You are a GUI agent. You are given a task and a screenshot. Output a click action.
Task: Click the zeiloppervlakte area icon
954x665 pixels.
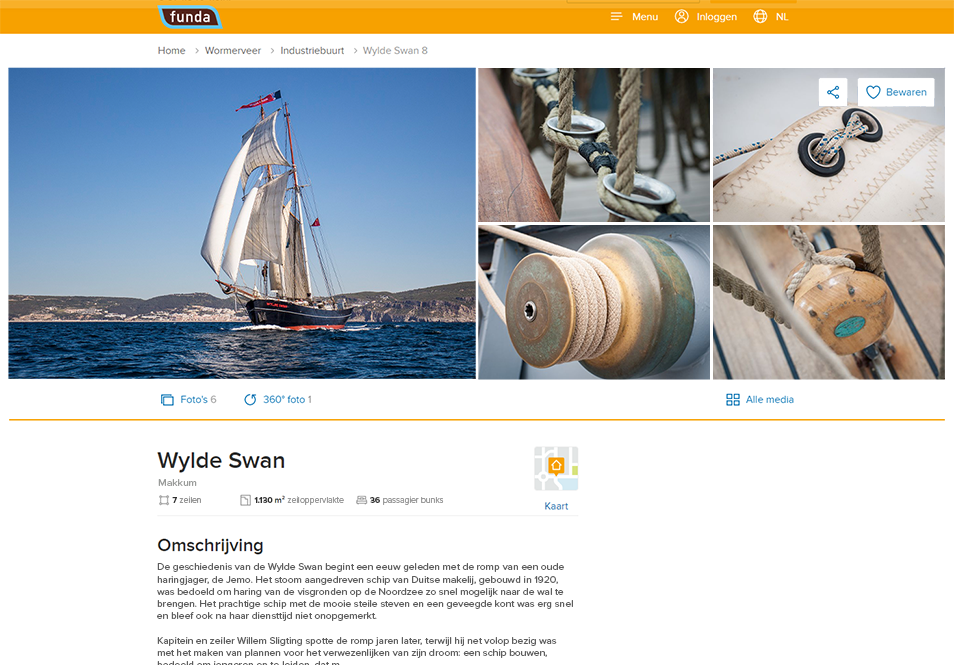pos(245,500)
